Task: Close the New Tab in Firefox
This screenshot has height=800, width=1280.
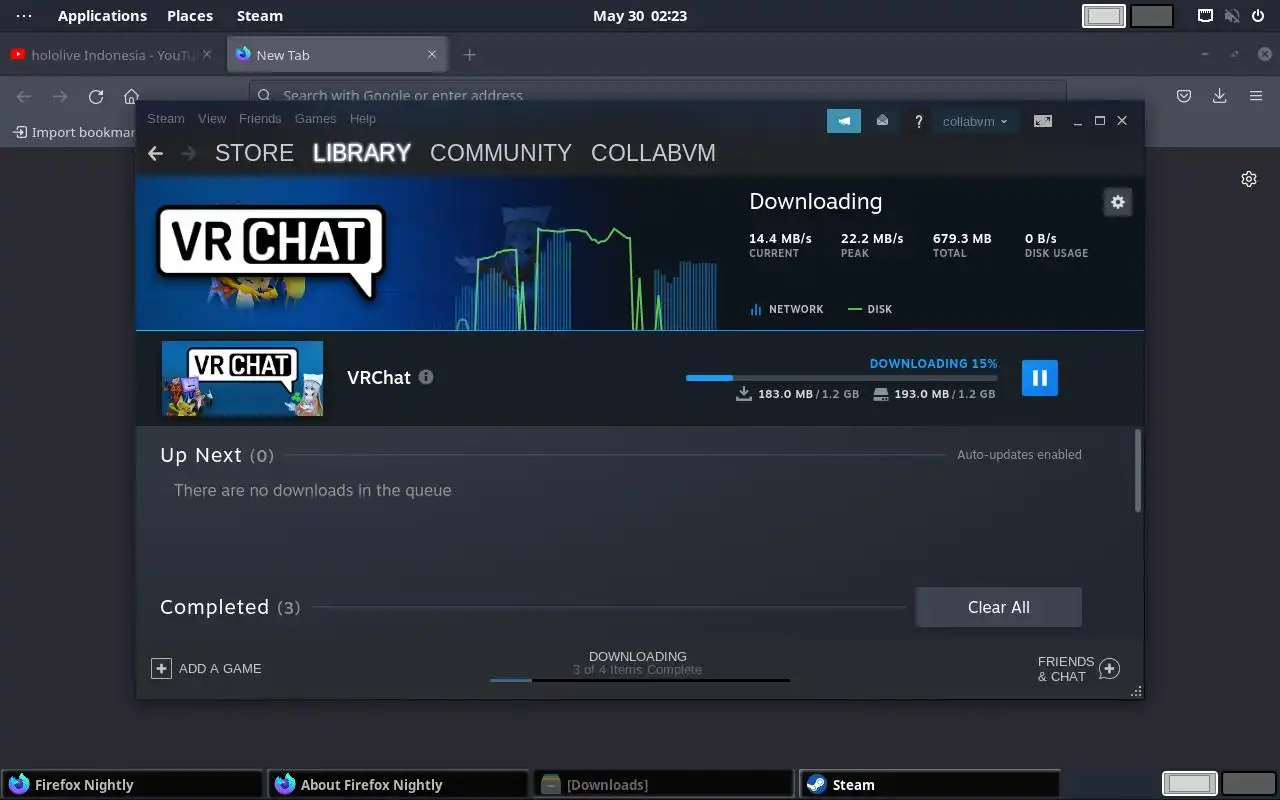Action: click(x=432, y=55)
